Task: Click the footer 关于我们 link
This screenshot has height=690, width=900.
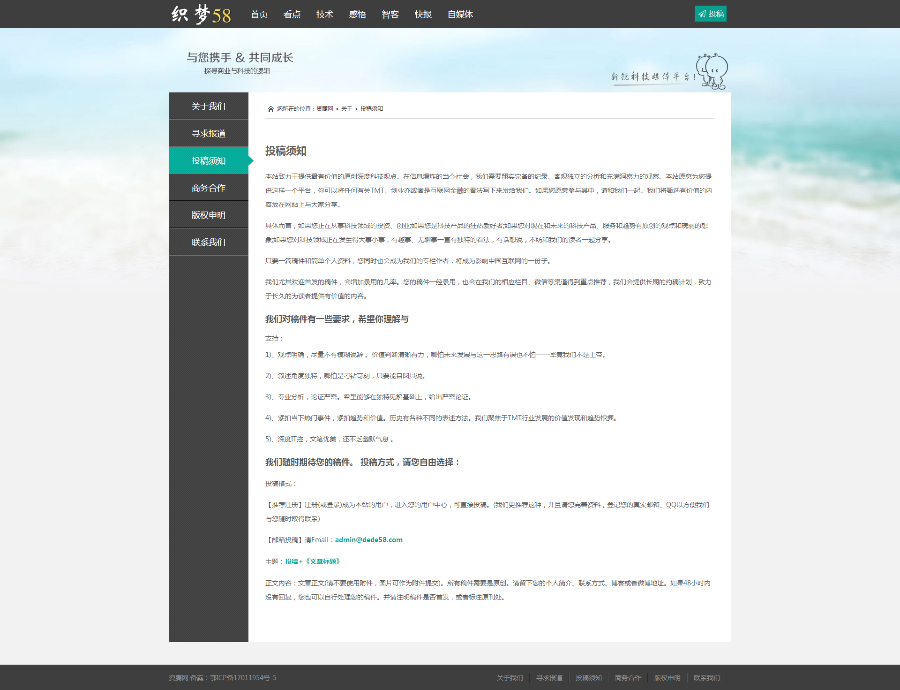Action: [510, 678]
